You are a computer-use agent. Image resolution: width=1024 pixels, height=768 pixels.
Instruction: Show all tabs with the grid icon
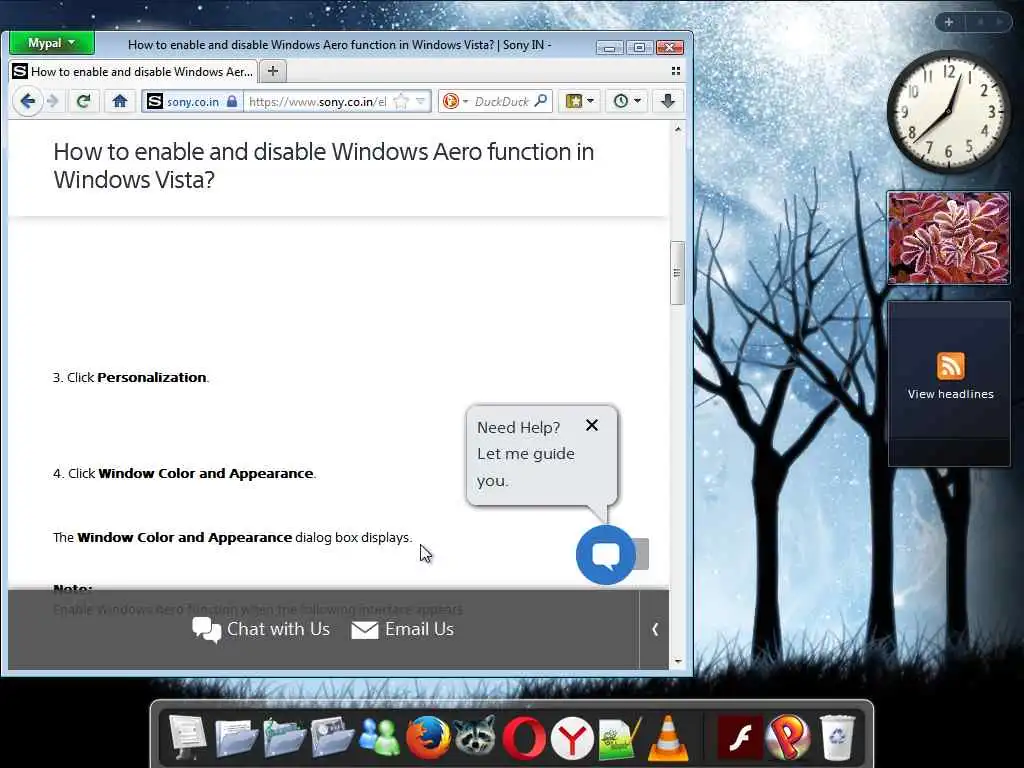(676, 71)
